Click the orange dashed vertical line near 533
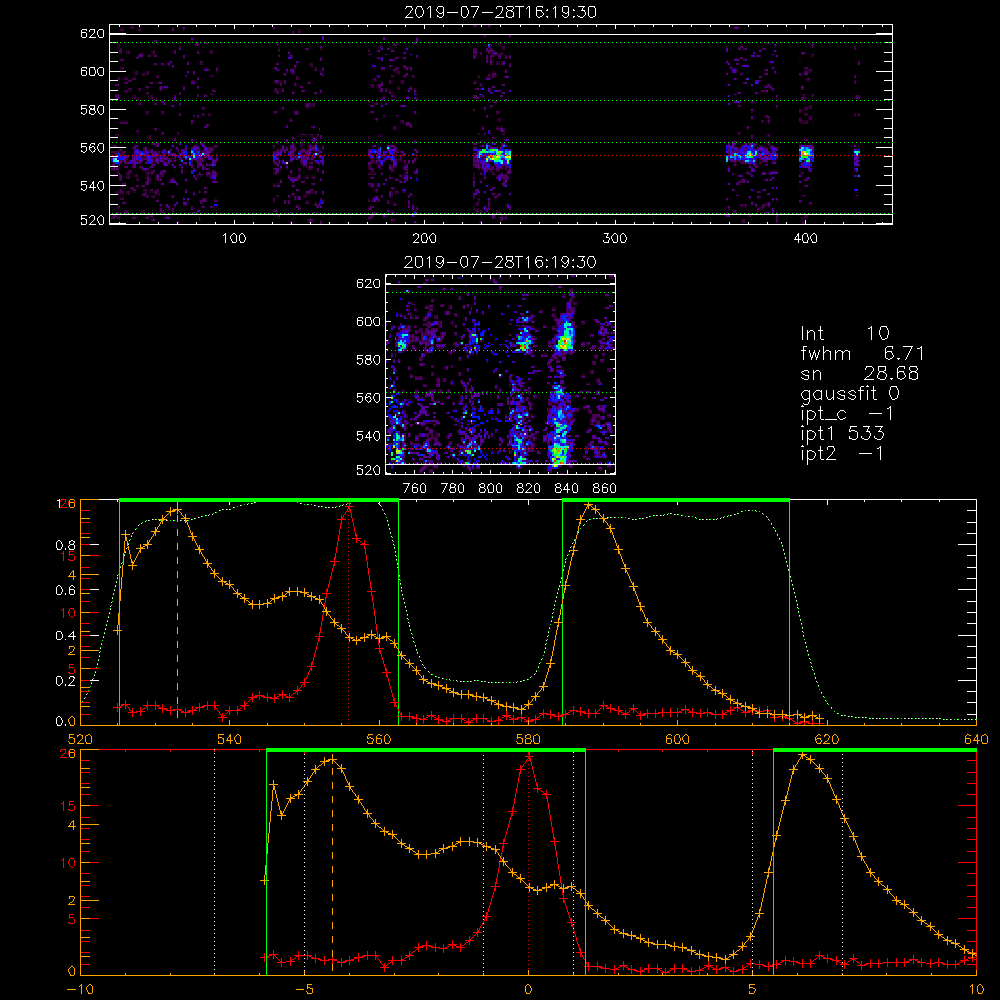 pyautogui.click(x=177, y=612)
